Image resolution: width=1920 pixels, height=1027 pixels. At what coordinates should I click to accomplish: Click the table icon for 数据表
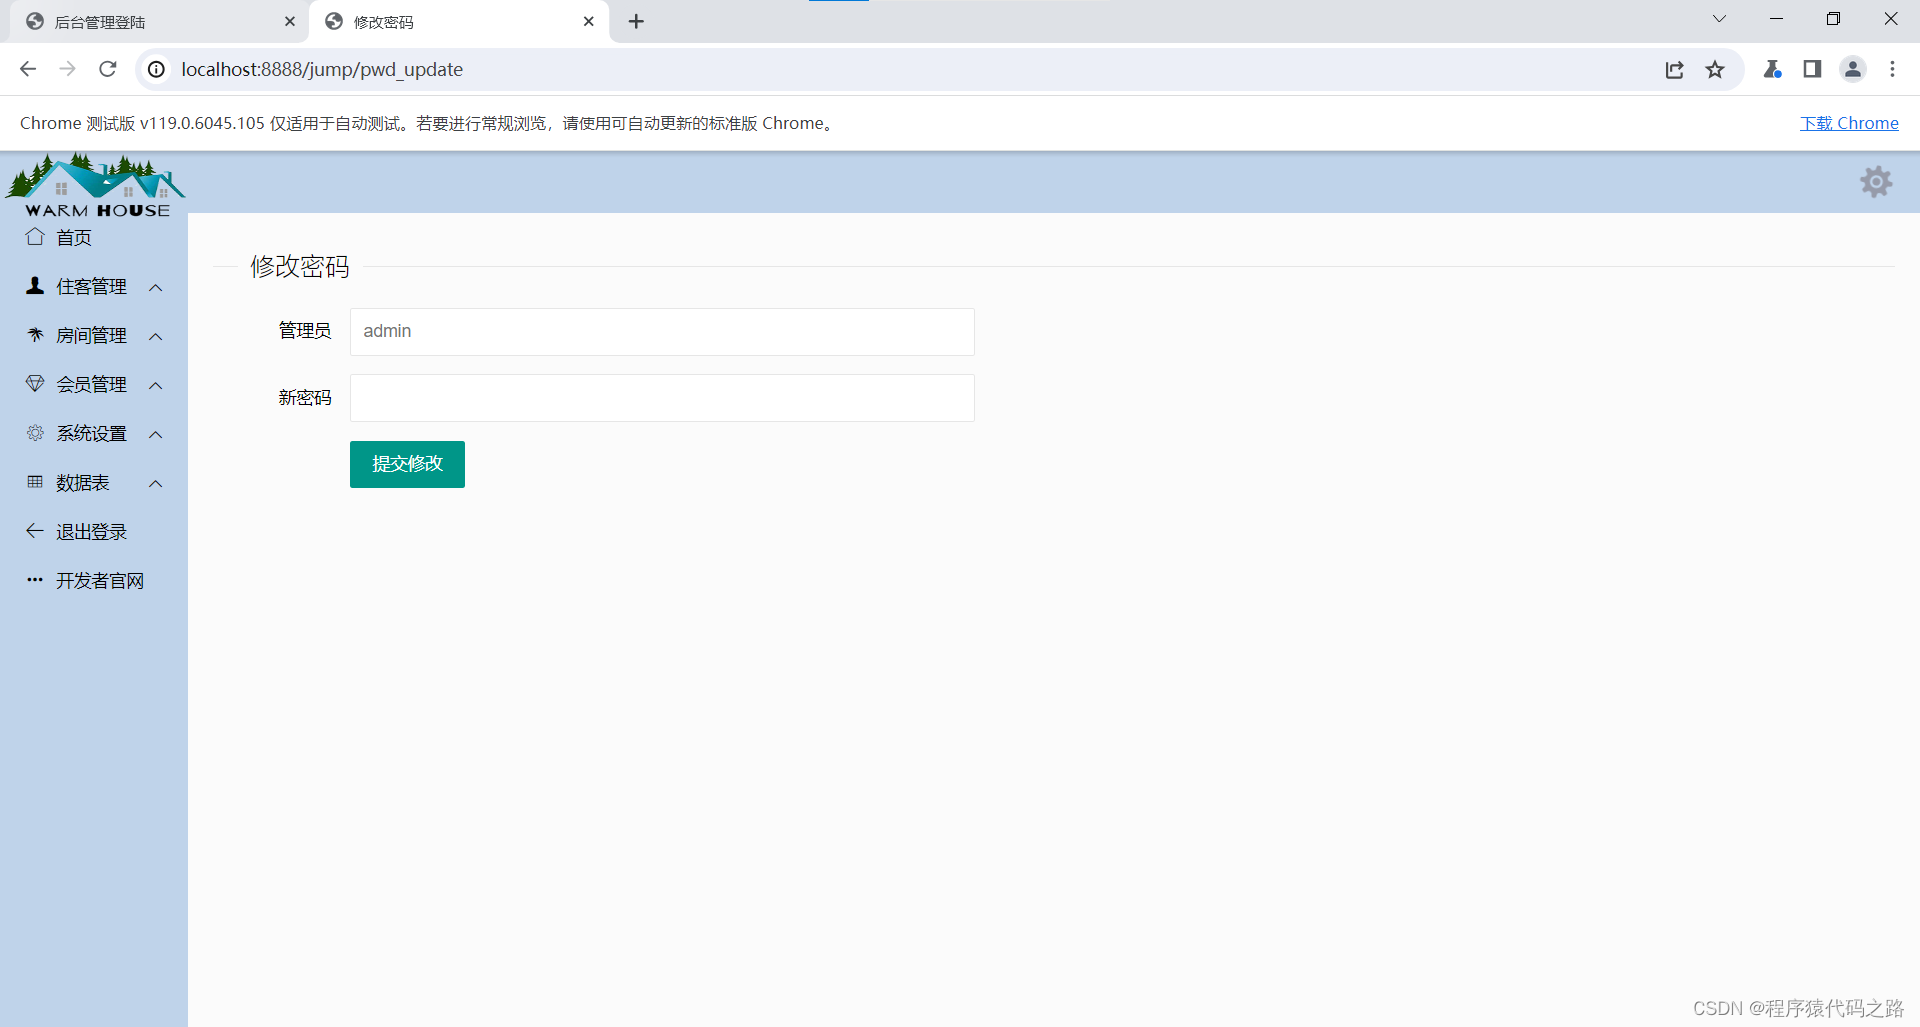point(35,482)
